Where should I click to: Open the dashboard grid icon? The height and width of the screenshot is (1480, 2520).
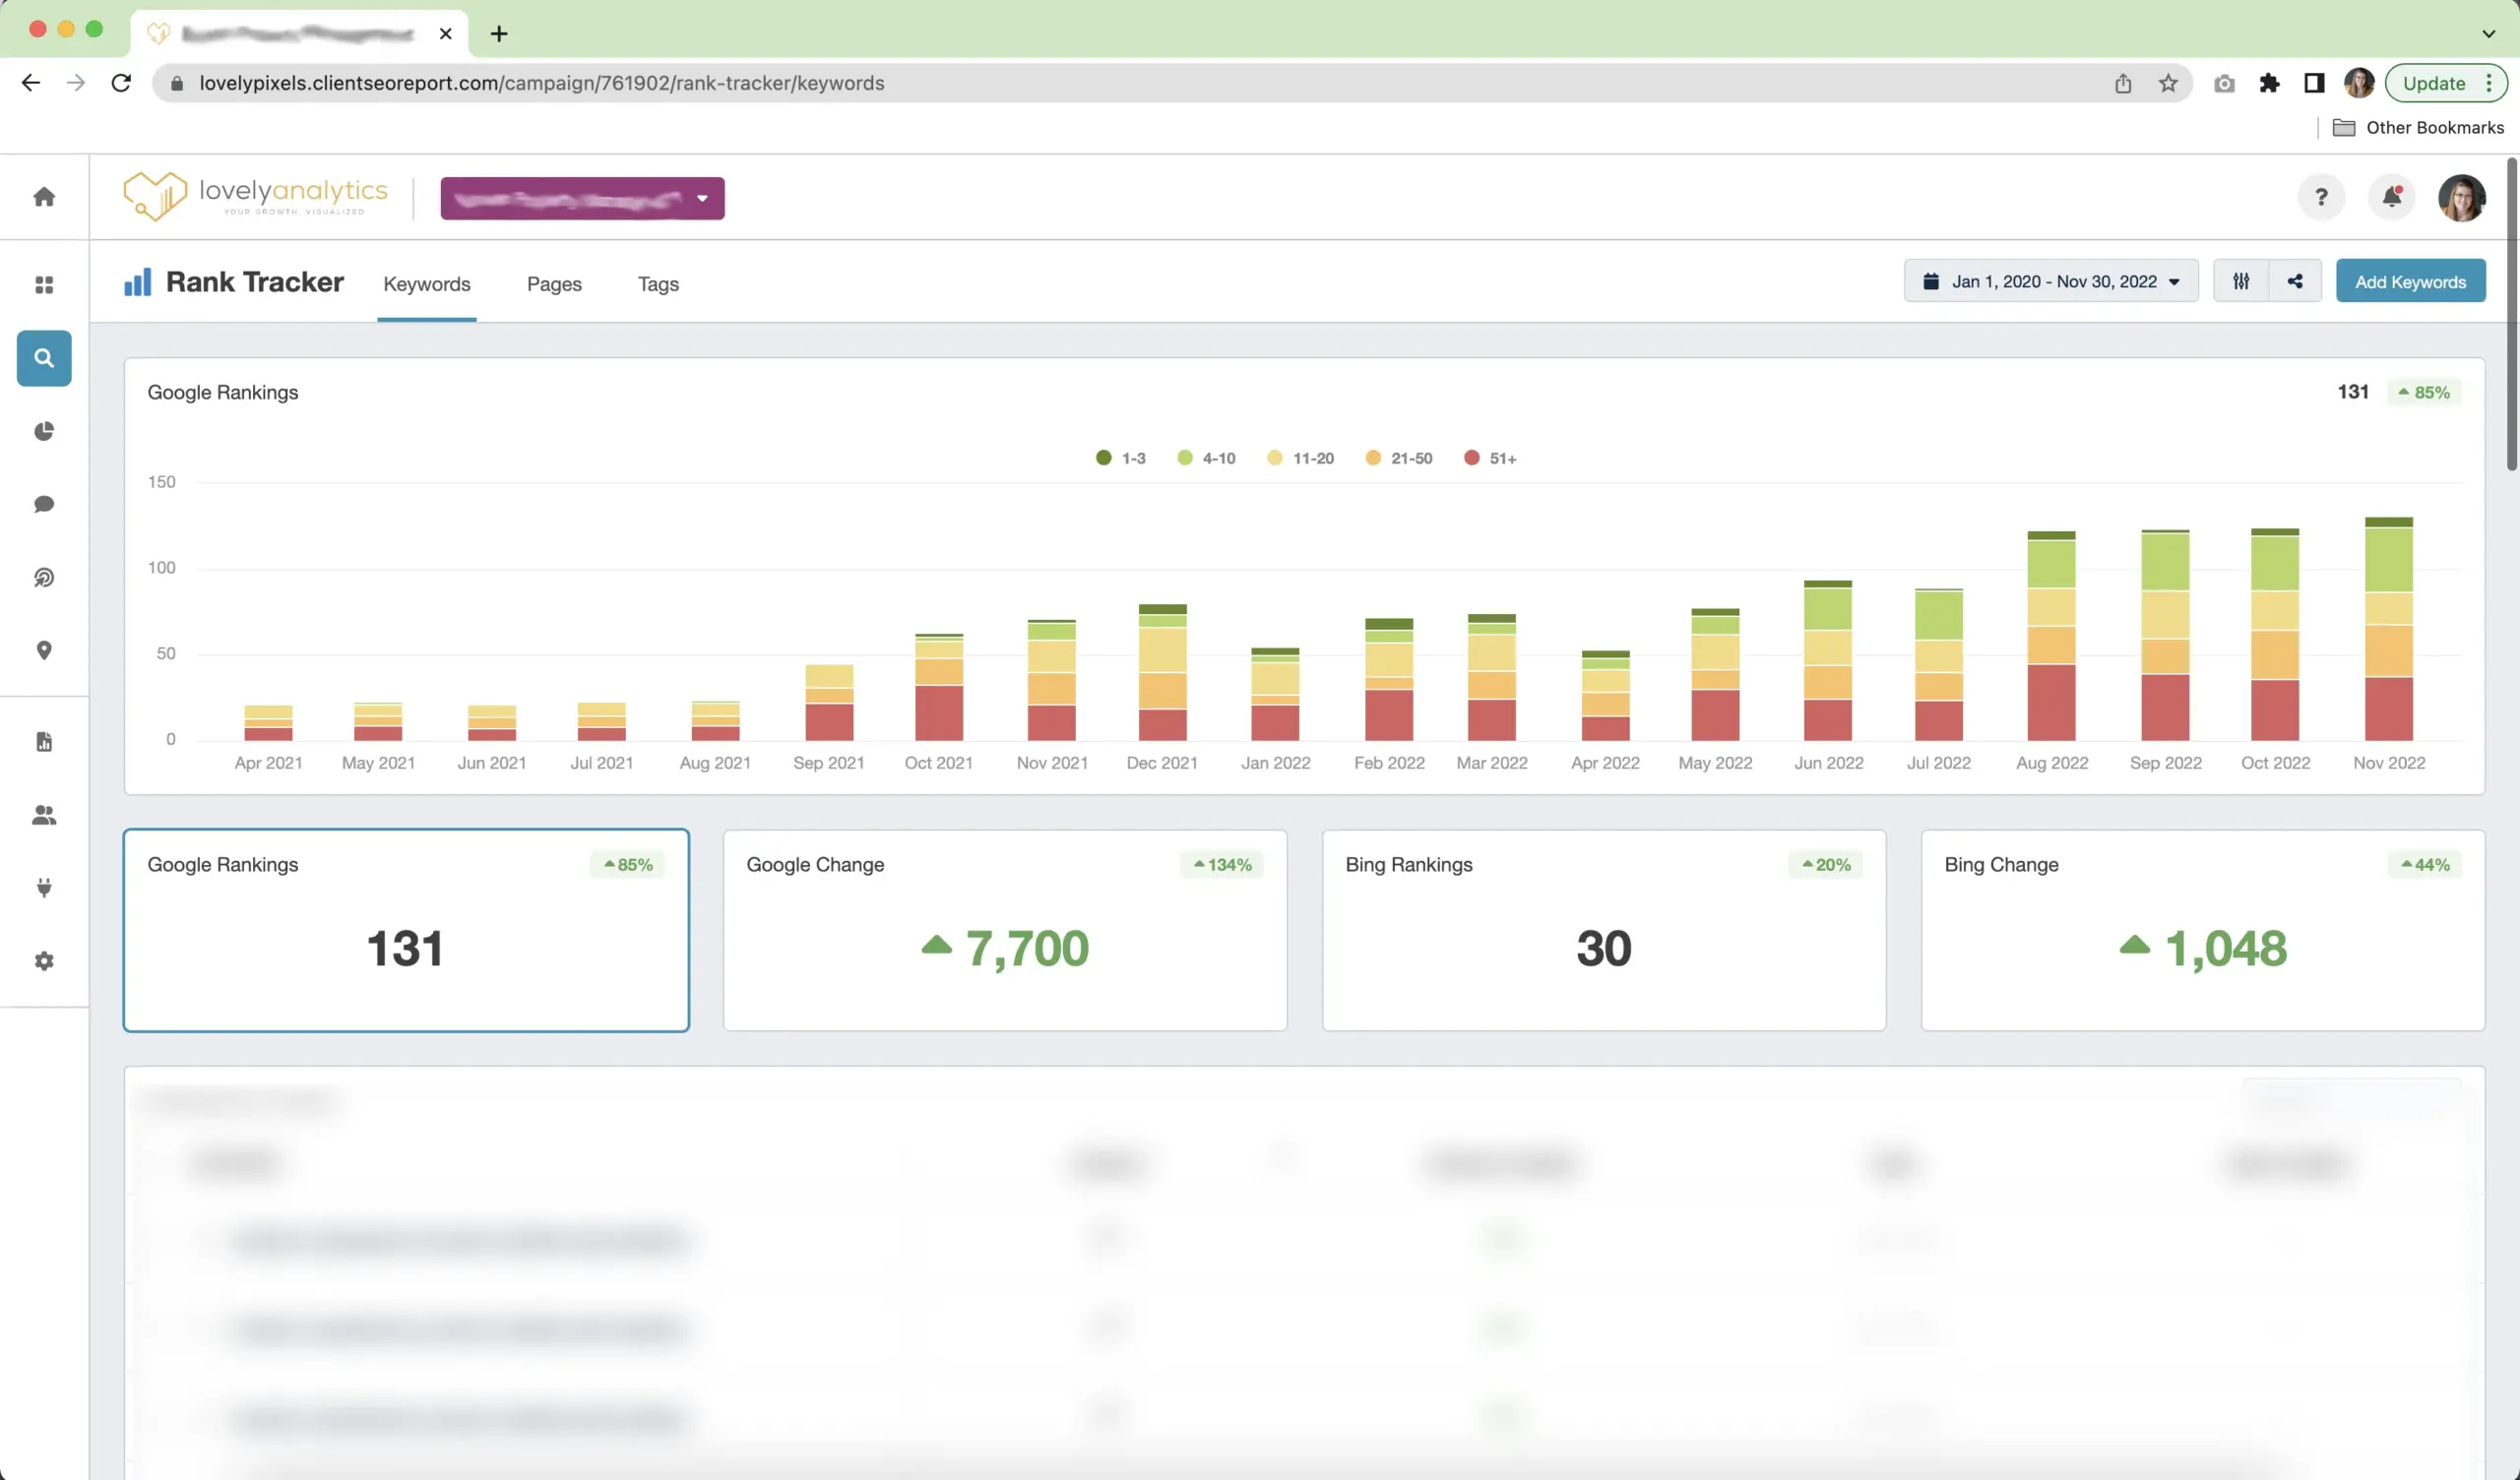coord(44,285)
